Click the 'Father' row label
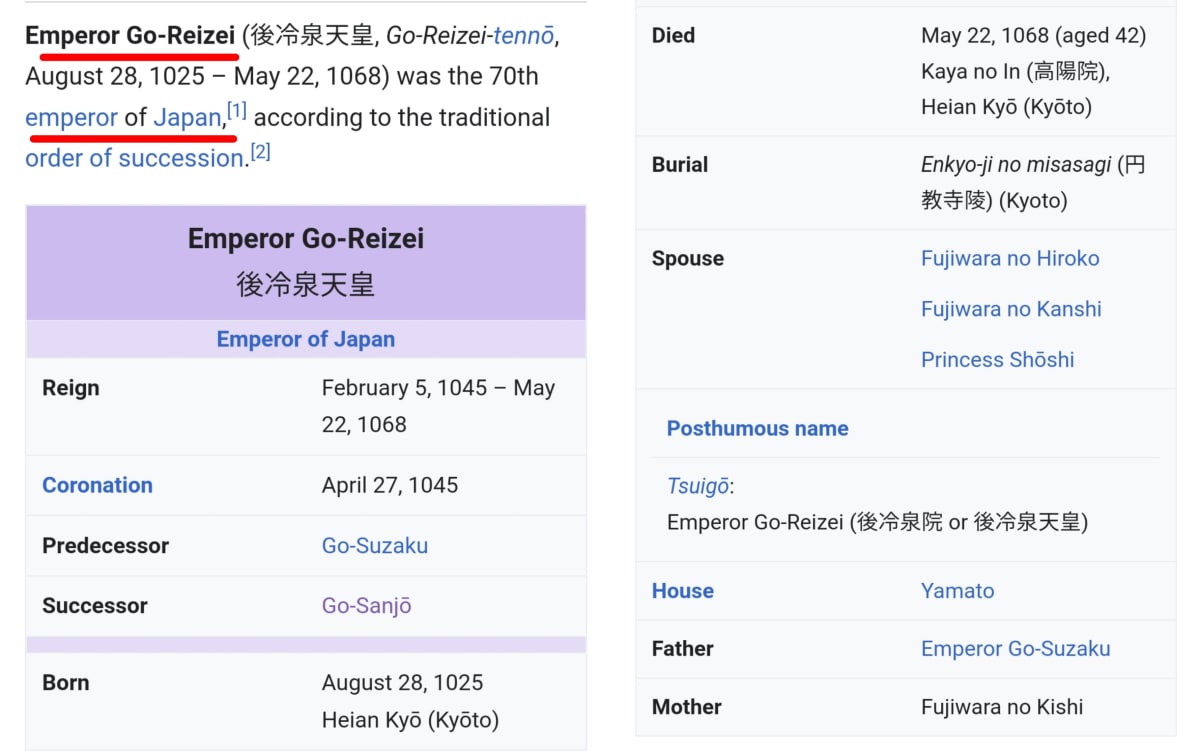The image size is (1200, 751). (x=683, y=648)
